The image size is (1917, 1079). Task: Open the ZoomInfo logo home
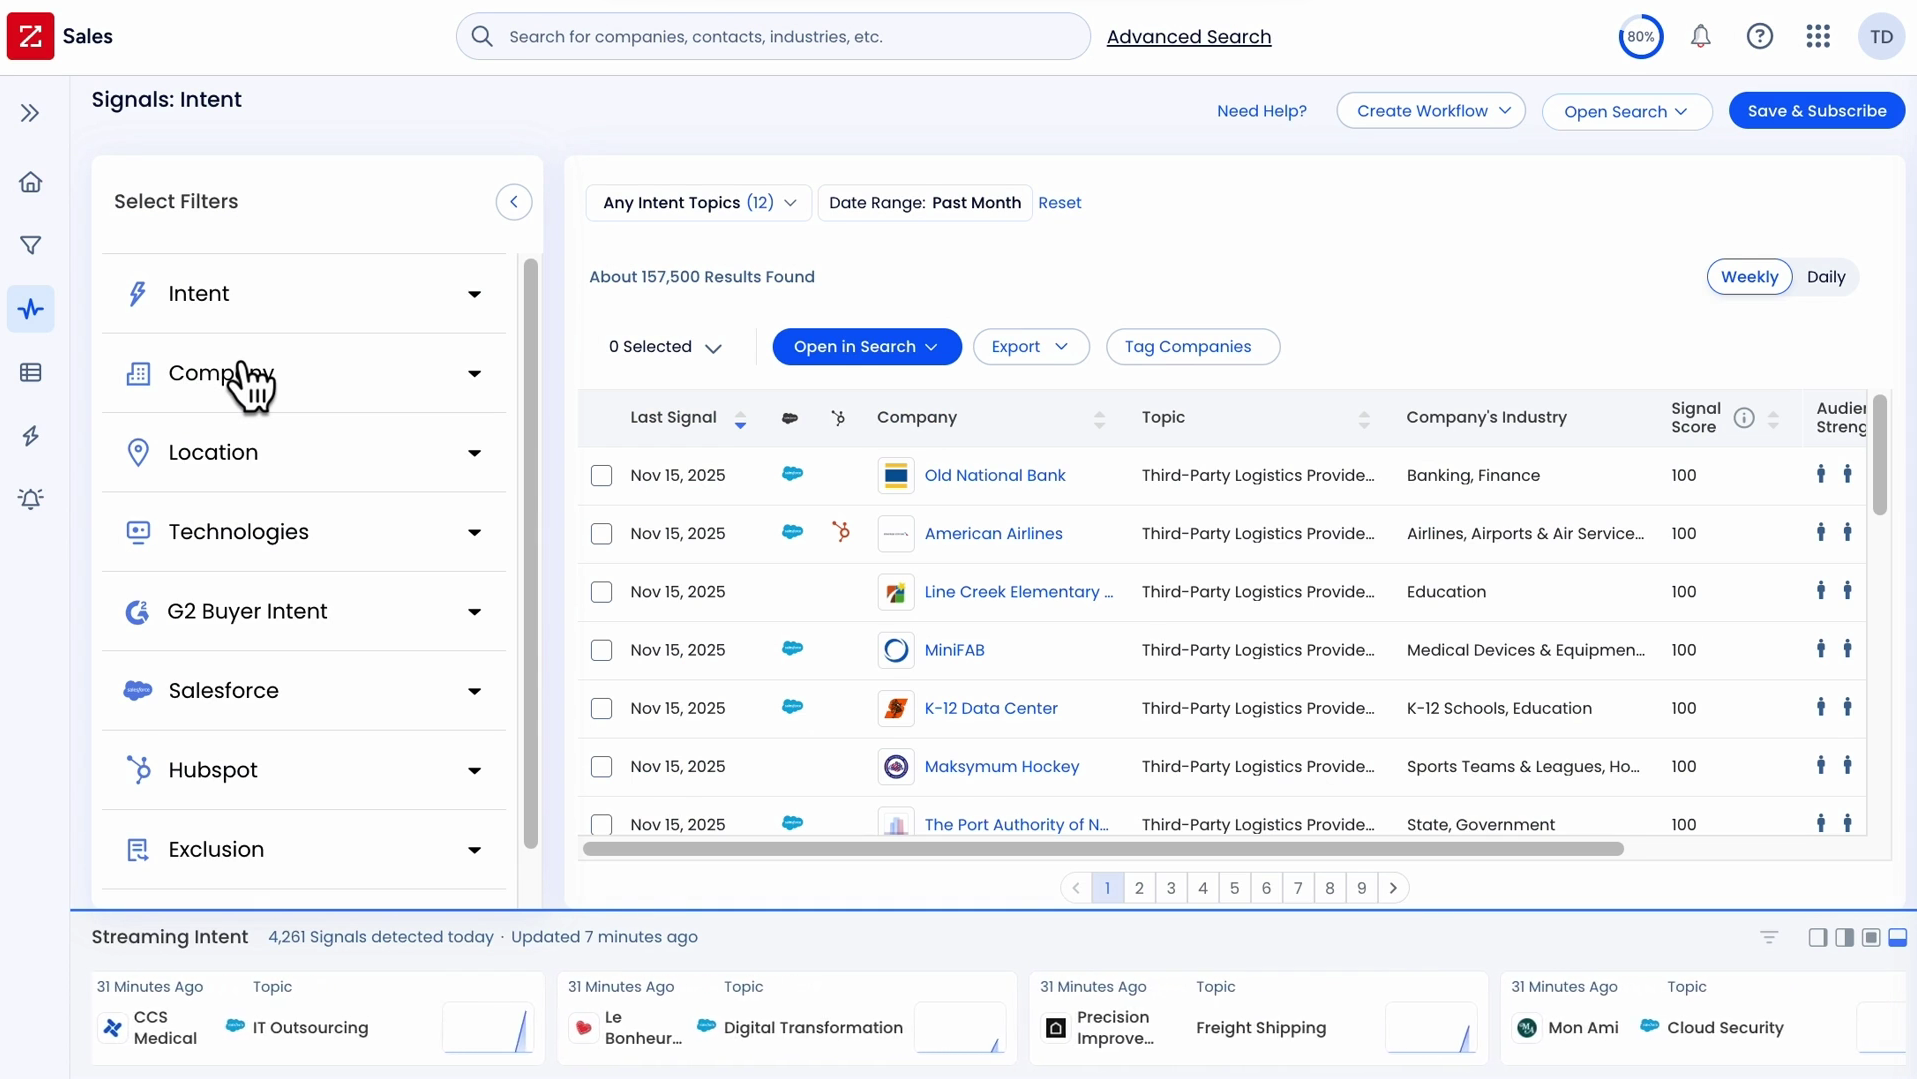coord(30,37)
